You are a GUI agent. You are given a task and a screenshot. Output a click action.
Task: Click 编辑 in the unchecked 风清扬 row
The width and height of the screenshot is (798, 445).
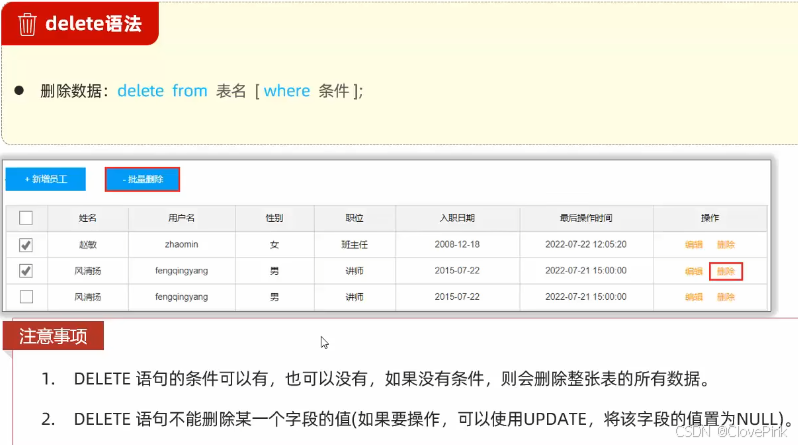click(x=694, y=297)
